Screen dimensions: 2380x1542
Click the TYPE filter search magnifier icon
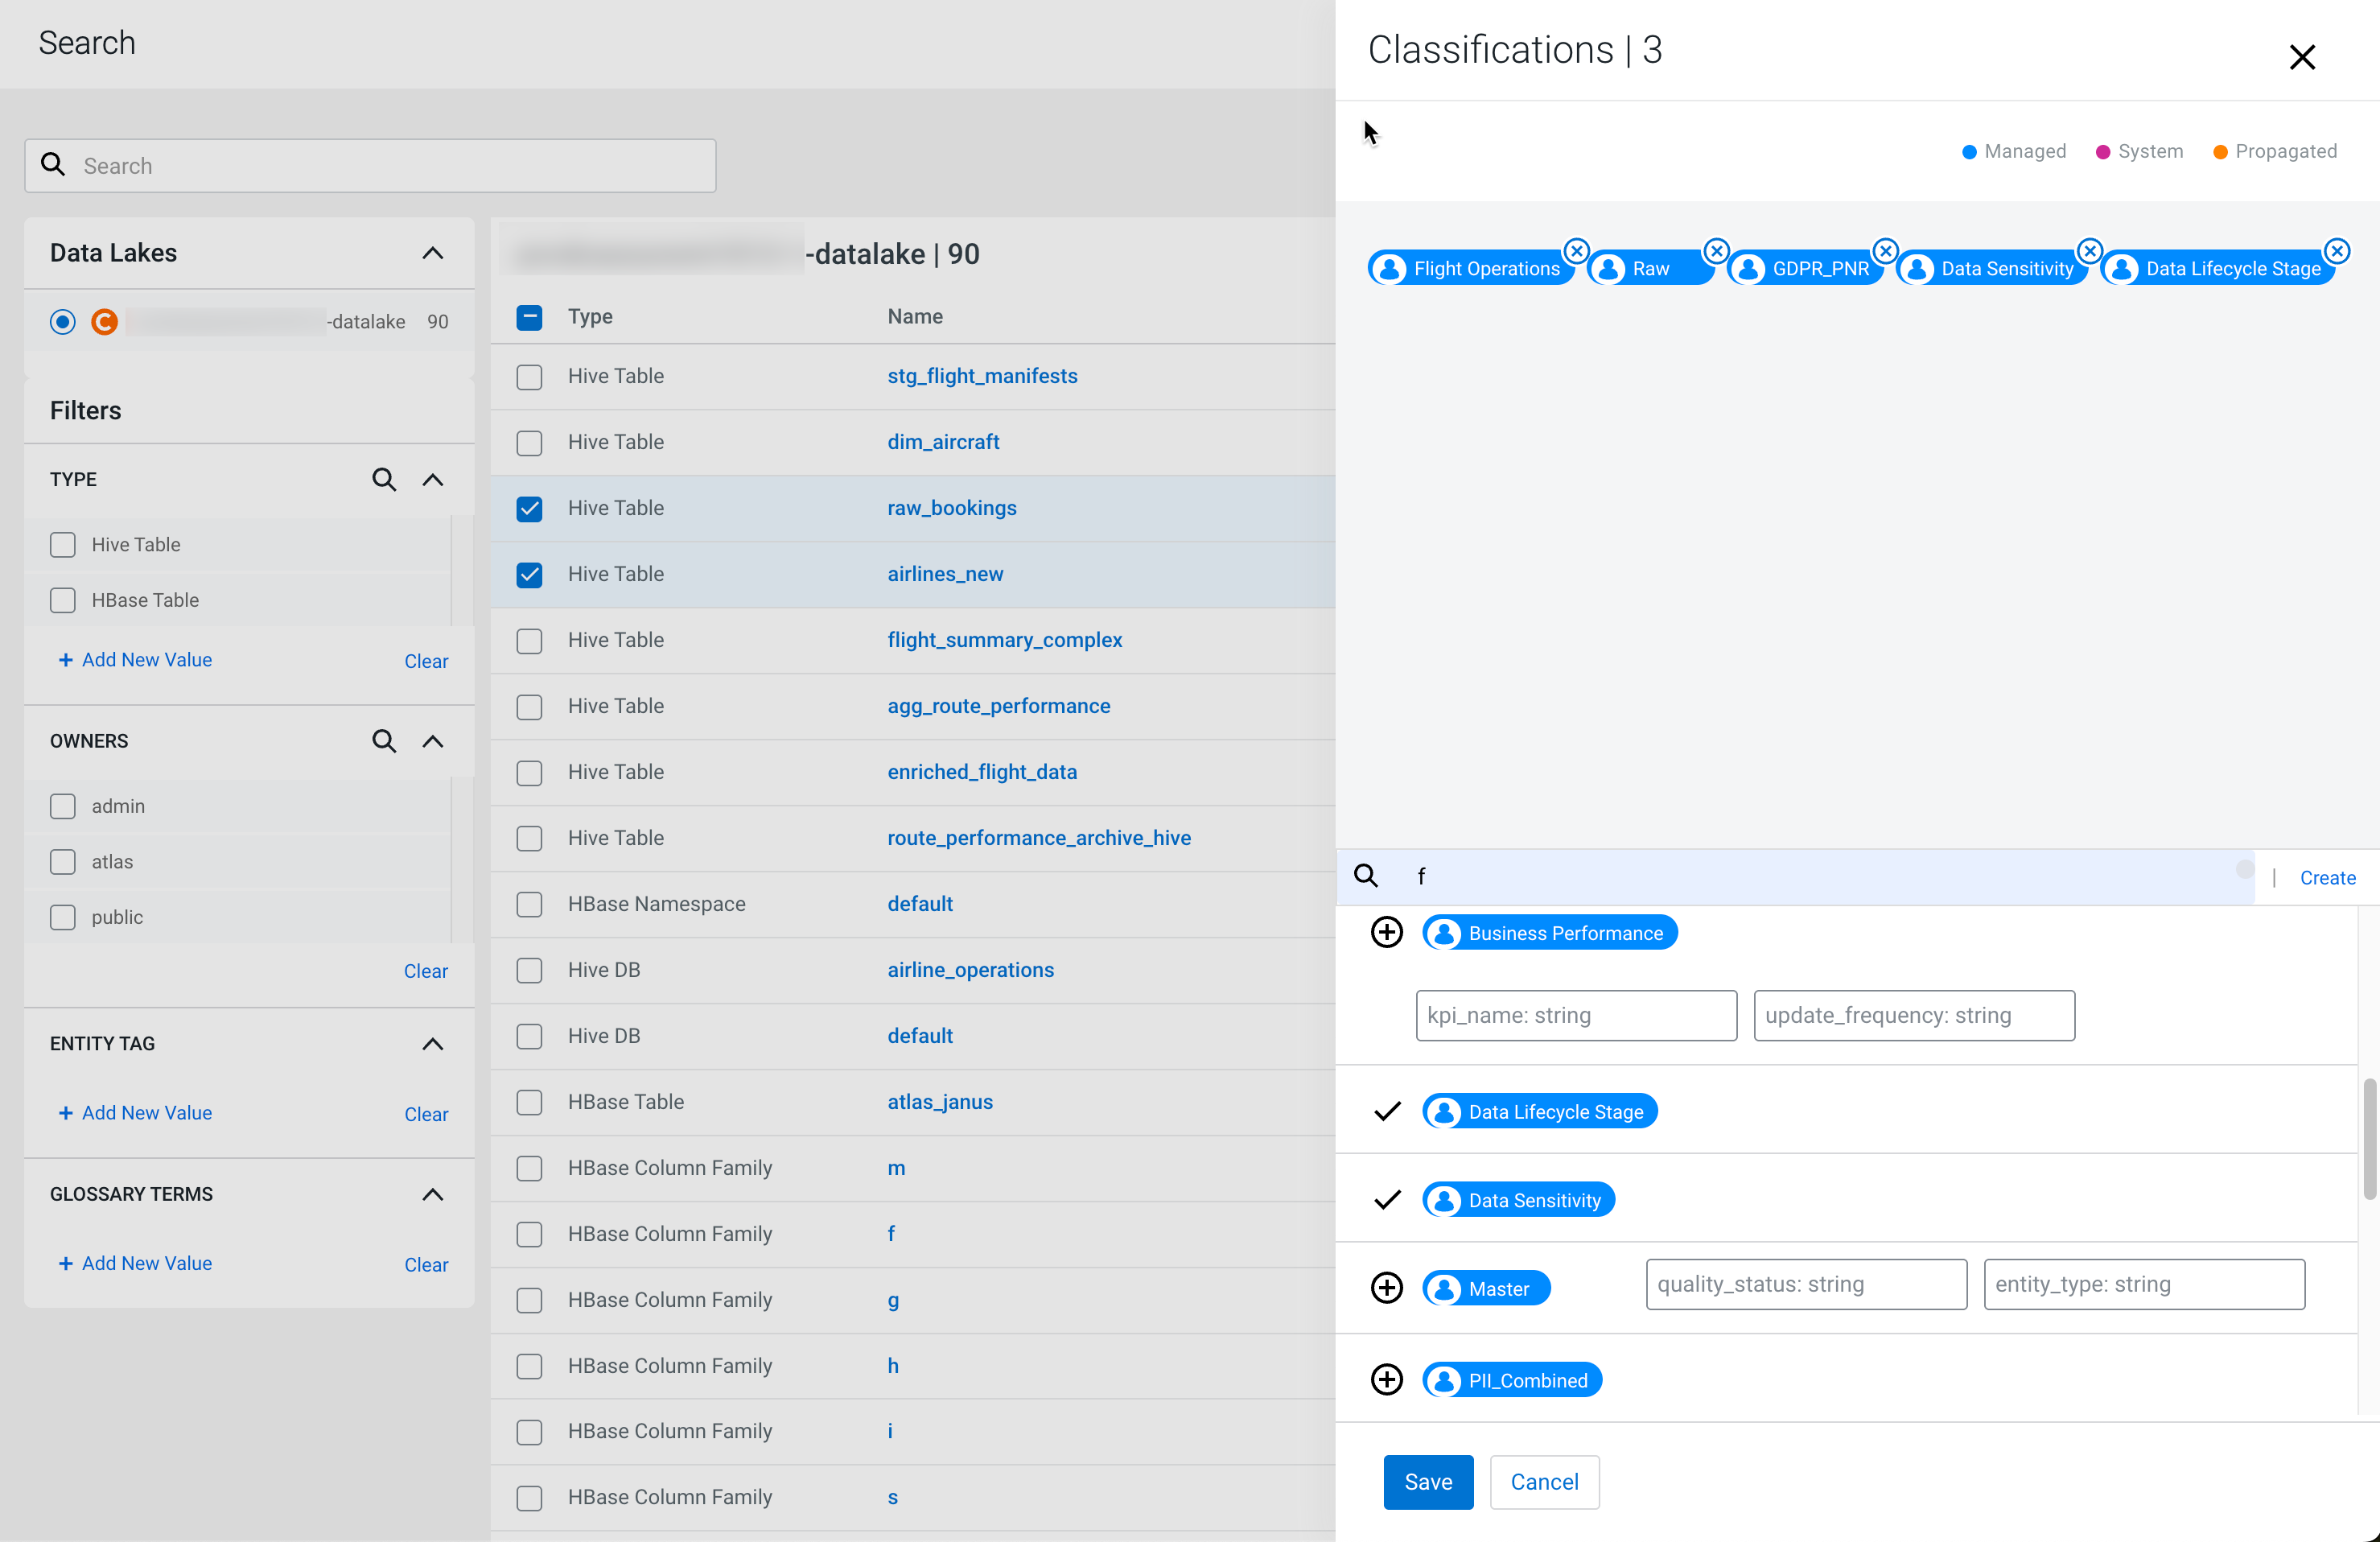coord(384,479)
